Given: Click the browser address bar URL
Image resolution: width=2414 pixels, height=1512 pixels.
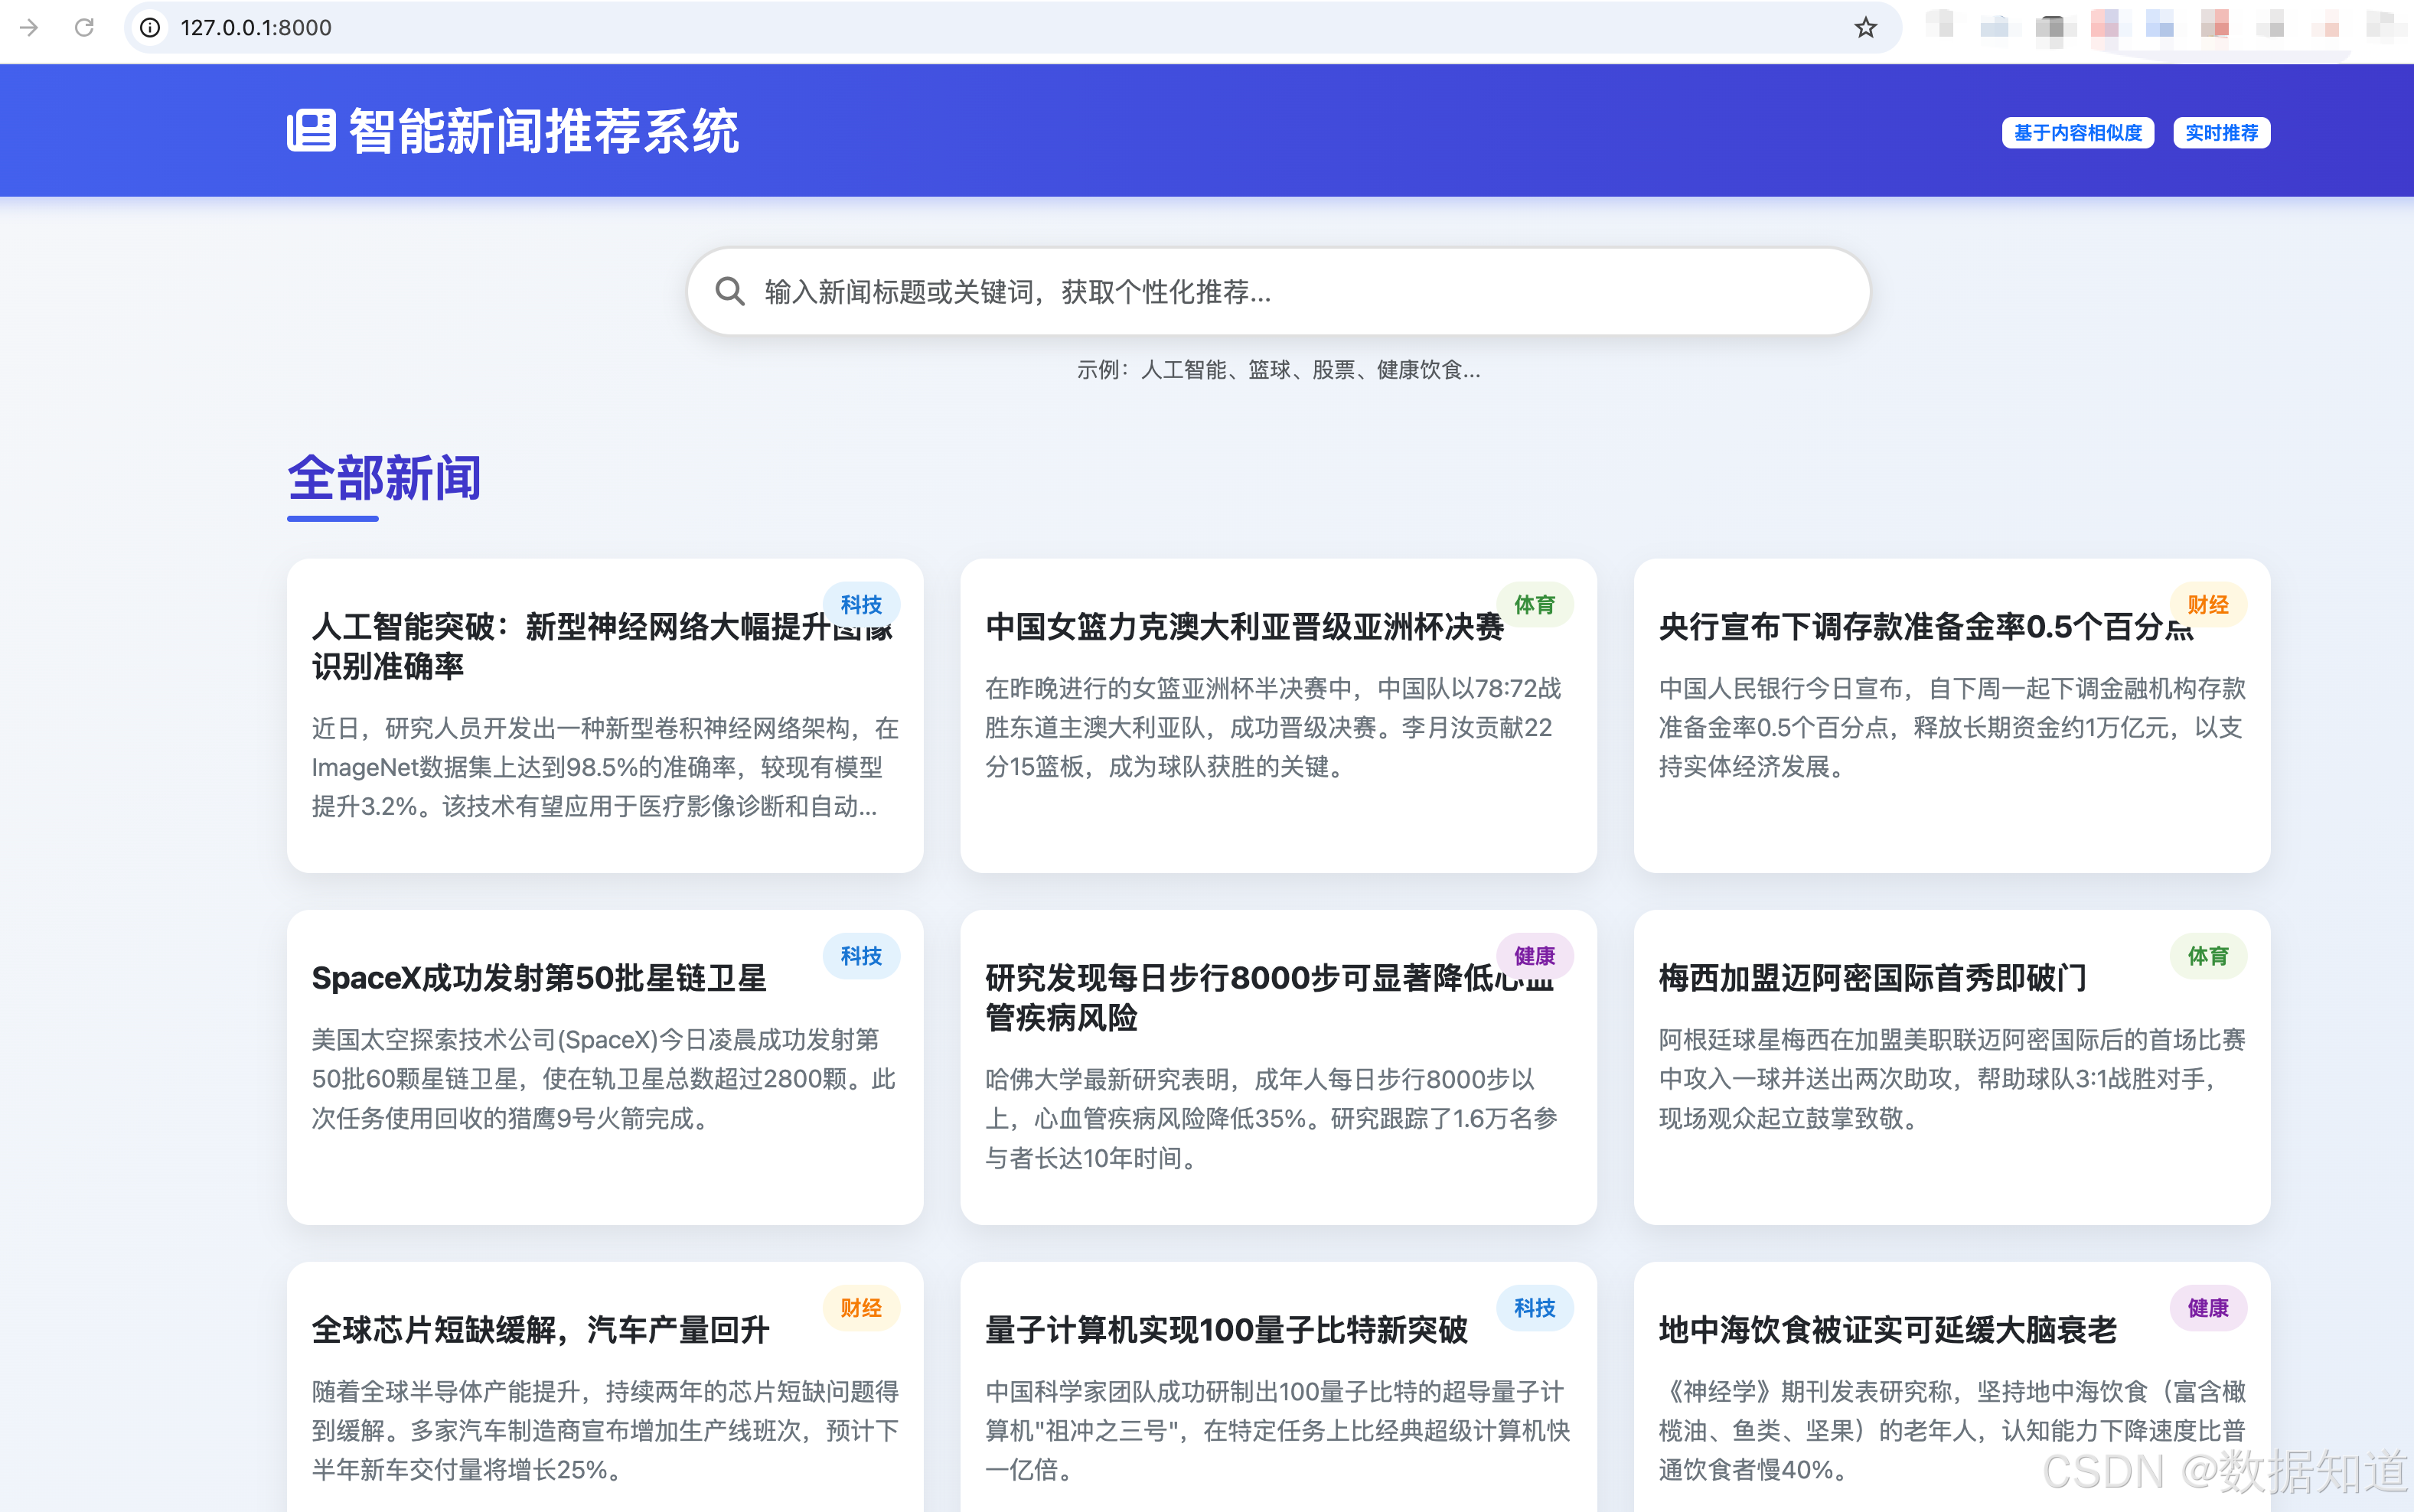Looking at the screenshot, I should coord(255,27).
